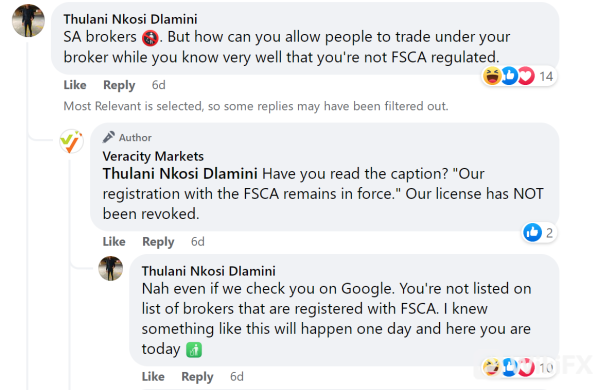View reactions on the last reply showing 10
This screenshot has height=390, width=598.
point(519,367)
